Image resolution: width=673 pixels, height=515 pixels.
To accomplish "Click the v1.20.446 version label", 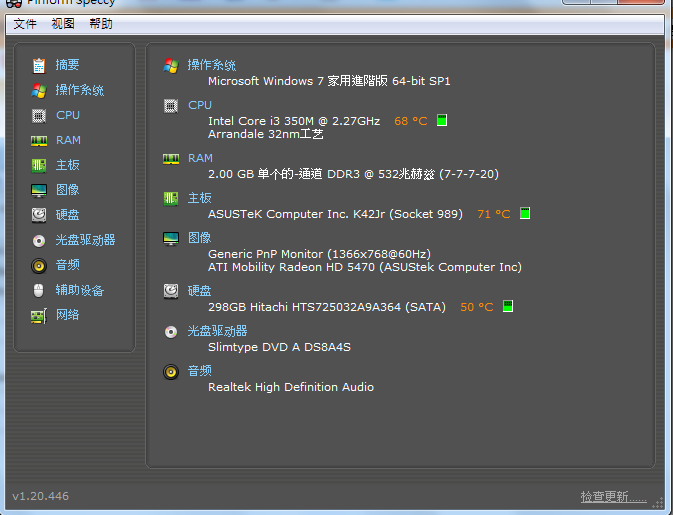I will click(40, 496).
